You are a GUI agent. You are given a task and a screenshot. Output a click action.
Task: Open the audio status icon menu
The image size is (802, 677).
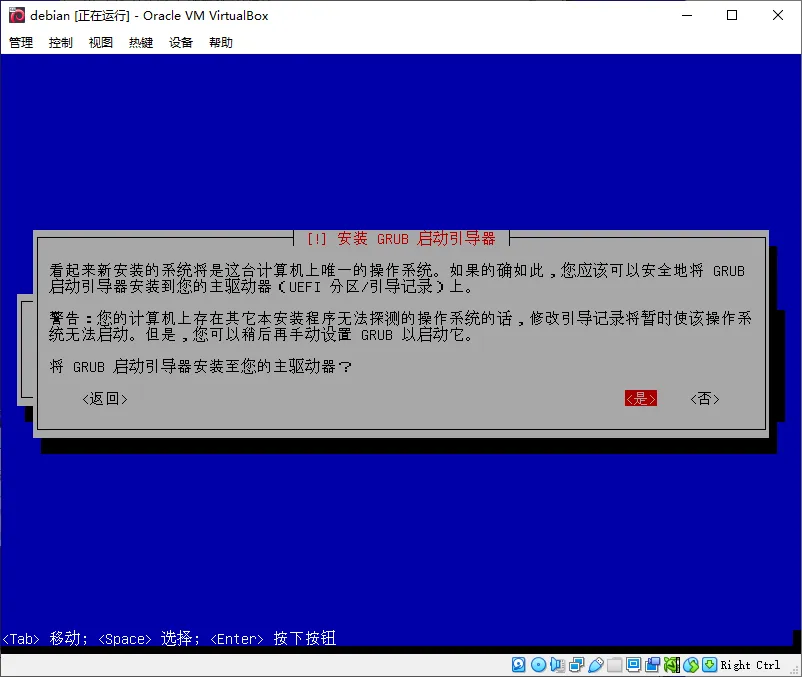(x=557, y=665)
